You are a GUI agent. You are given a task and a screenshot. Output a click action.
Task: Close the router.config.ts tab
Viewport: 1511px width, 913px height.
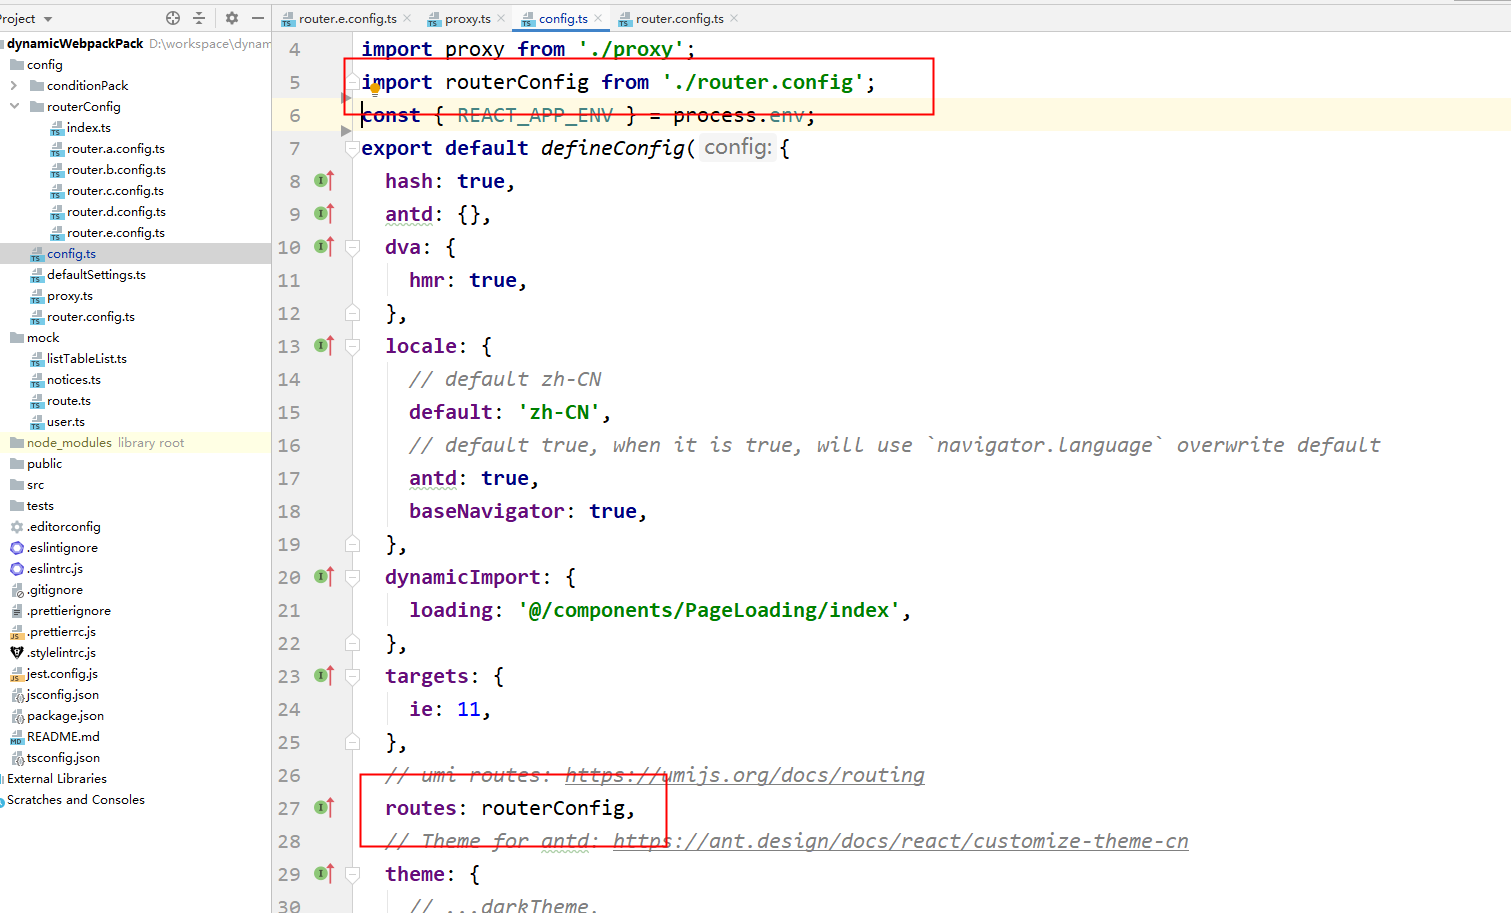tap(734, 19)
